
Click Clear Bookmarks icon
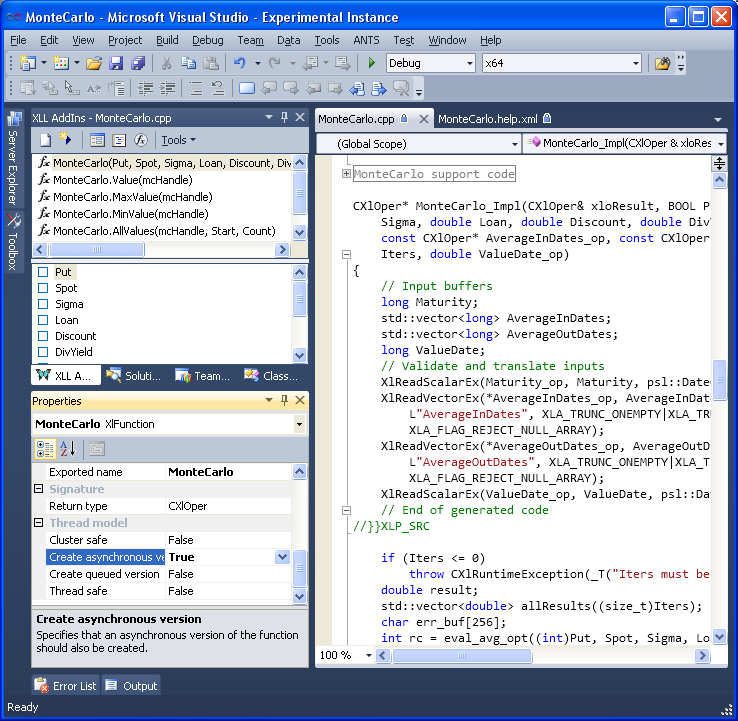(x=401, y=88)
